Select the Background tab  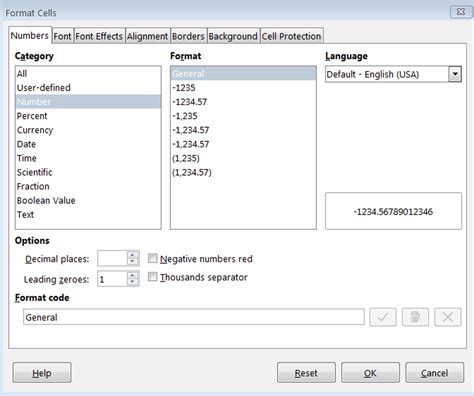pos(233,36)
